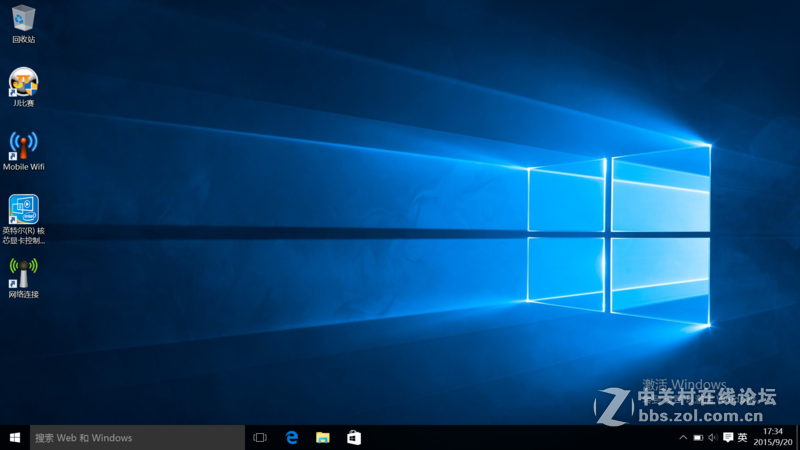Select the J比赛 desktop shortcut

click(23, 82)
